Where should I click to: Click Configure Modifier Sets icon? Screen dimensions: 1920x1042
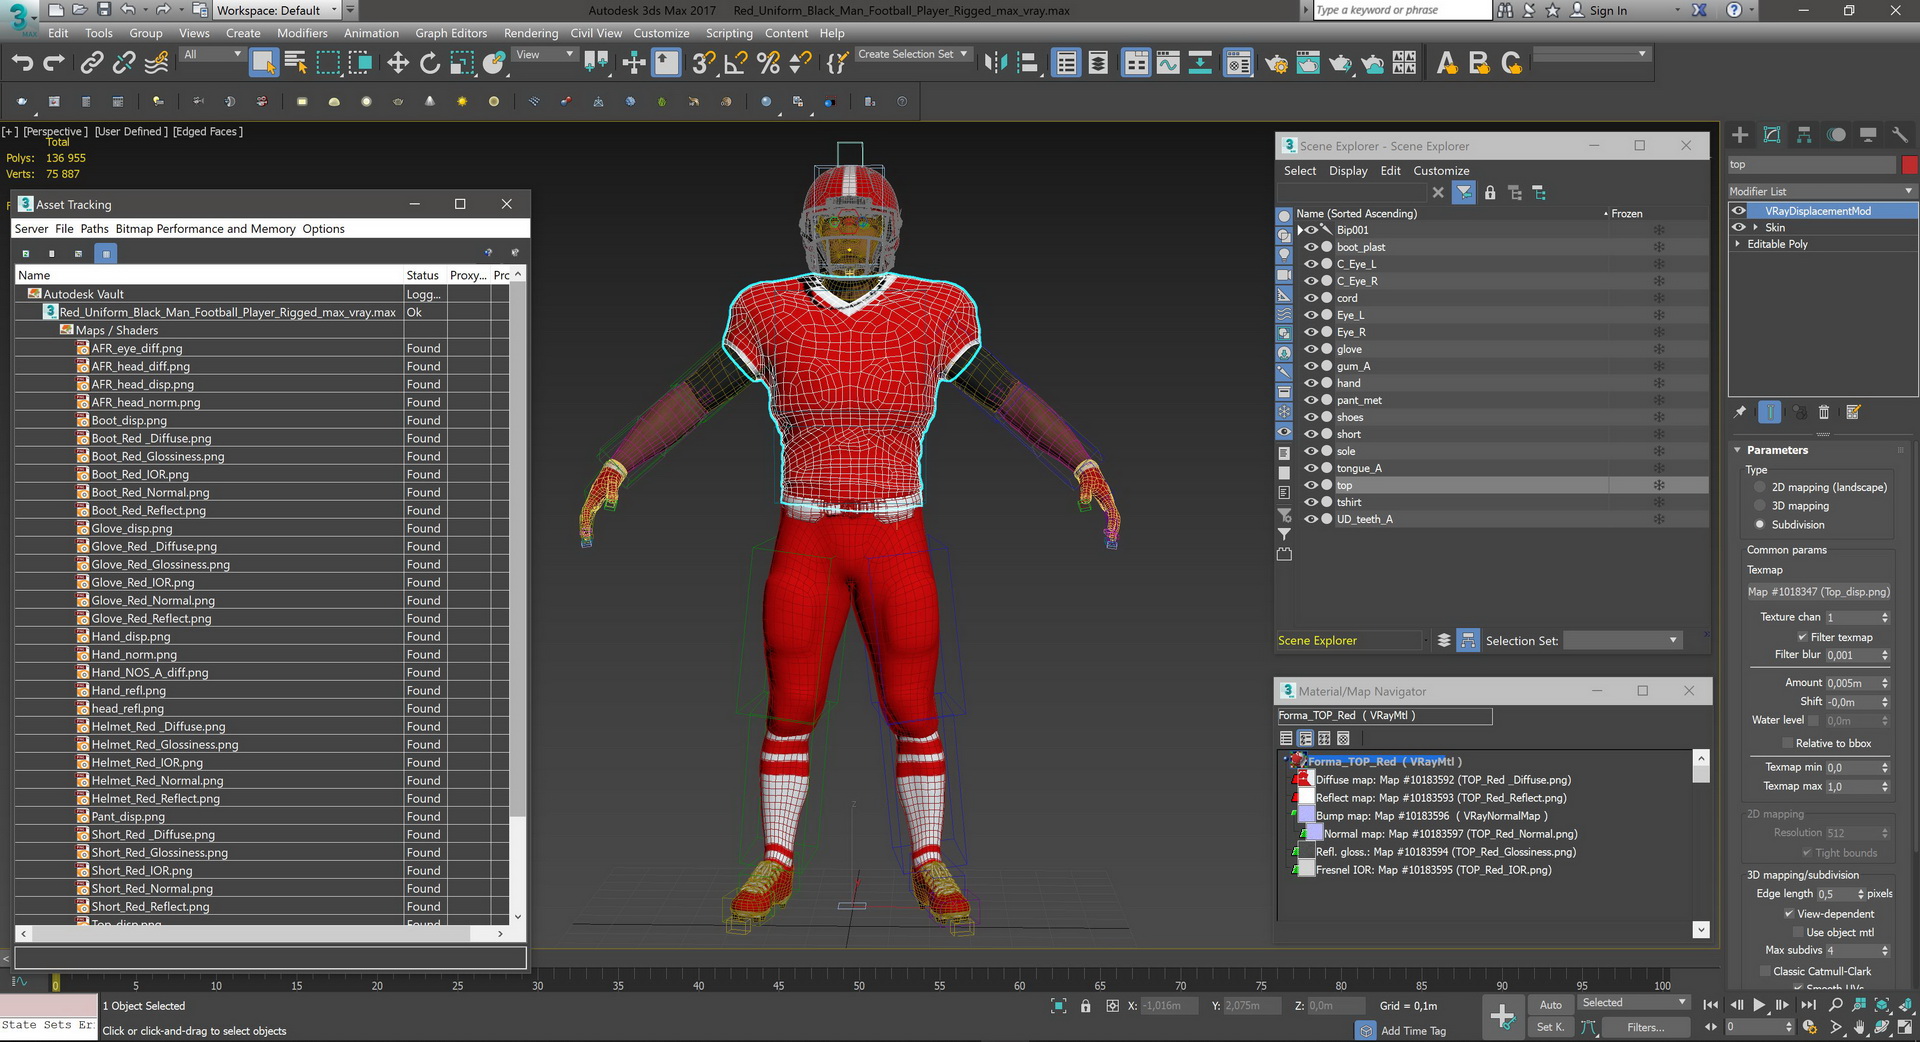pos(1853,412)
